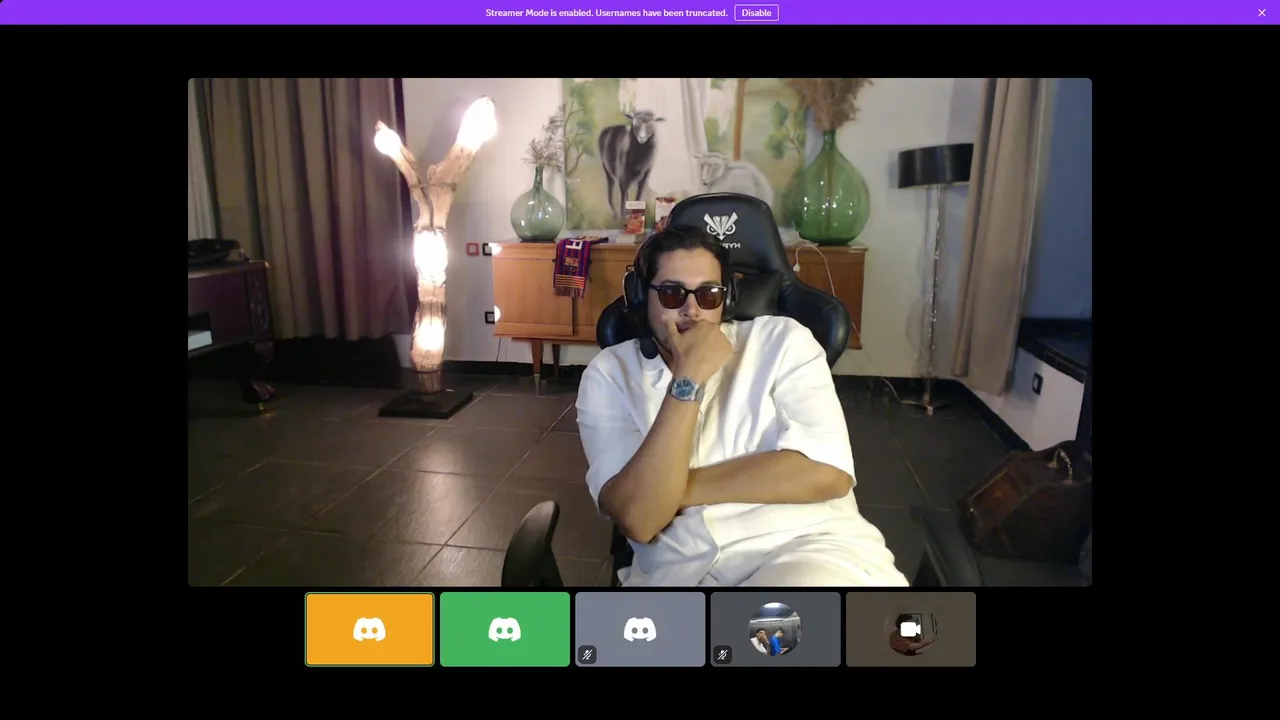The width and height of the screenshot is (1280, 720).
Task: Select the participant tile with photo avatar
Action: coord(775,629)
